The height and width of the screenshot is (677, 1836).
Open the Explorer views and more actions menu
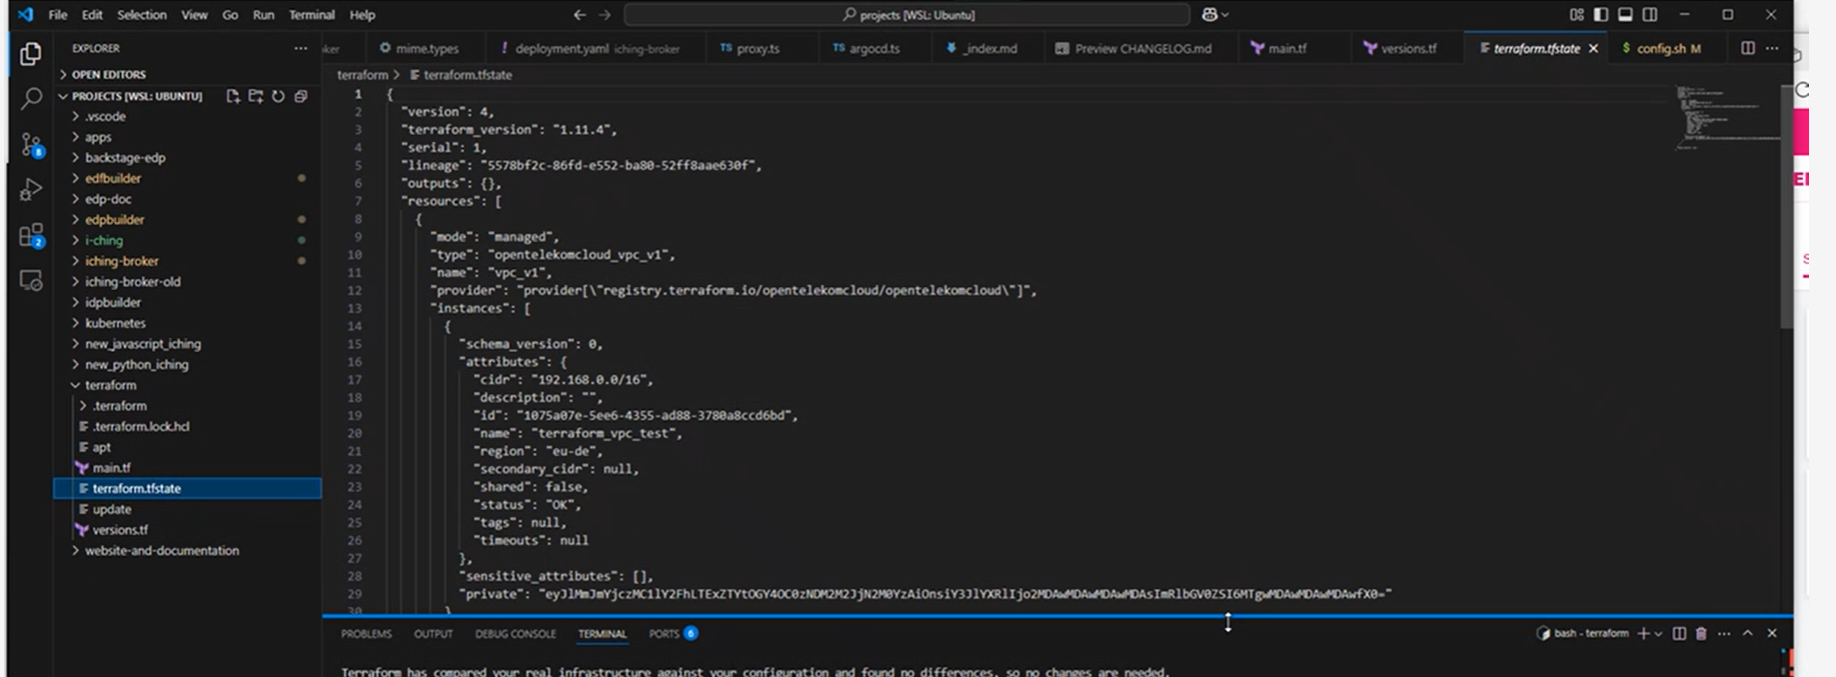(x=300, y=48)
